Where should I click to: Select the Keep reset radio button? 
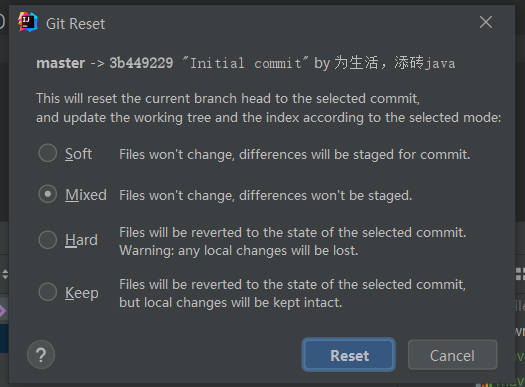pos(48,292)
